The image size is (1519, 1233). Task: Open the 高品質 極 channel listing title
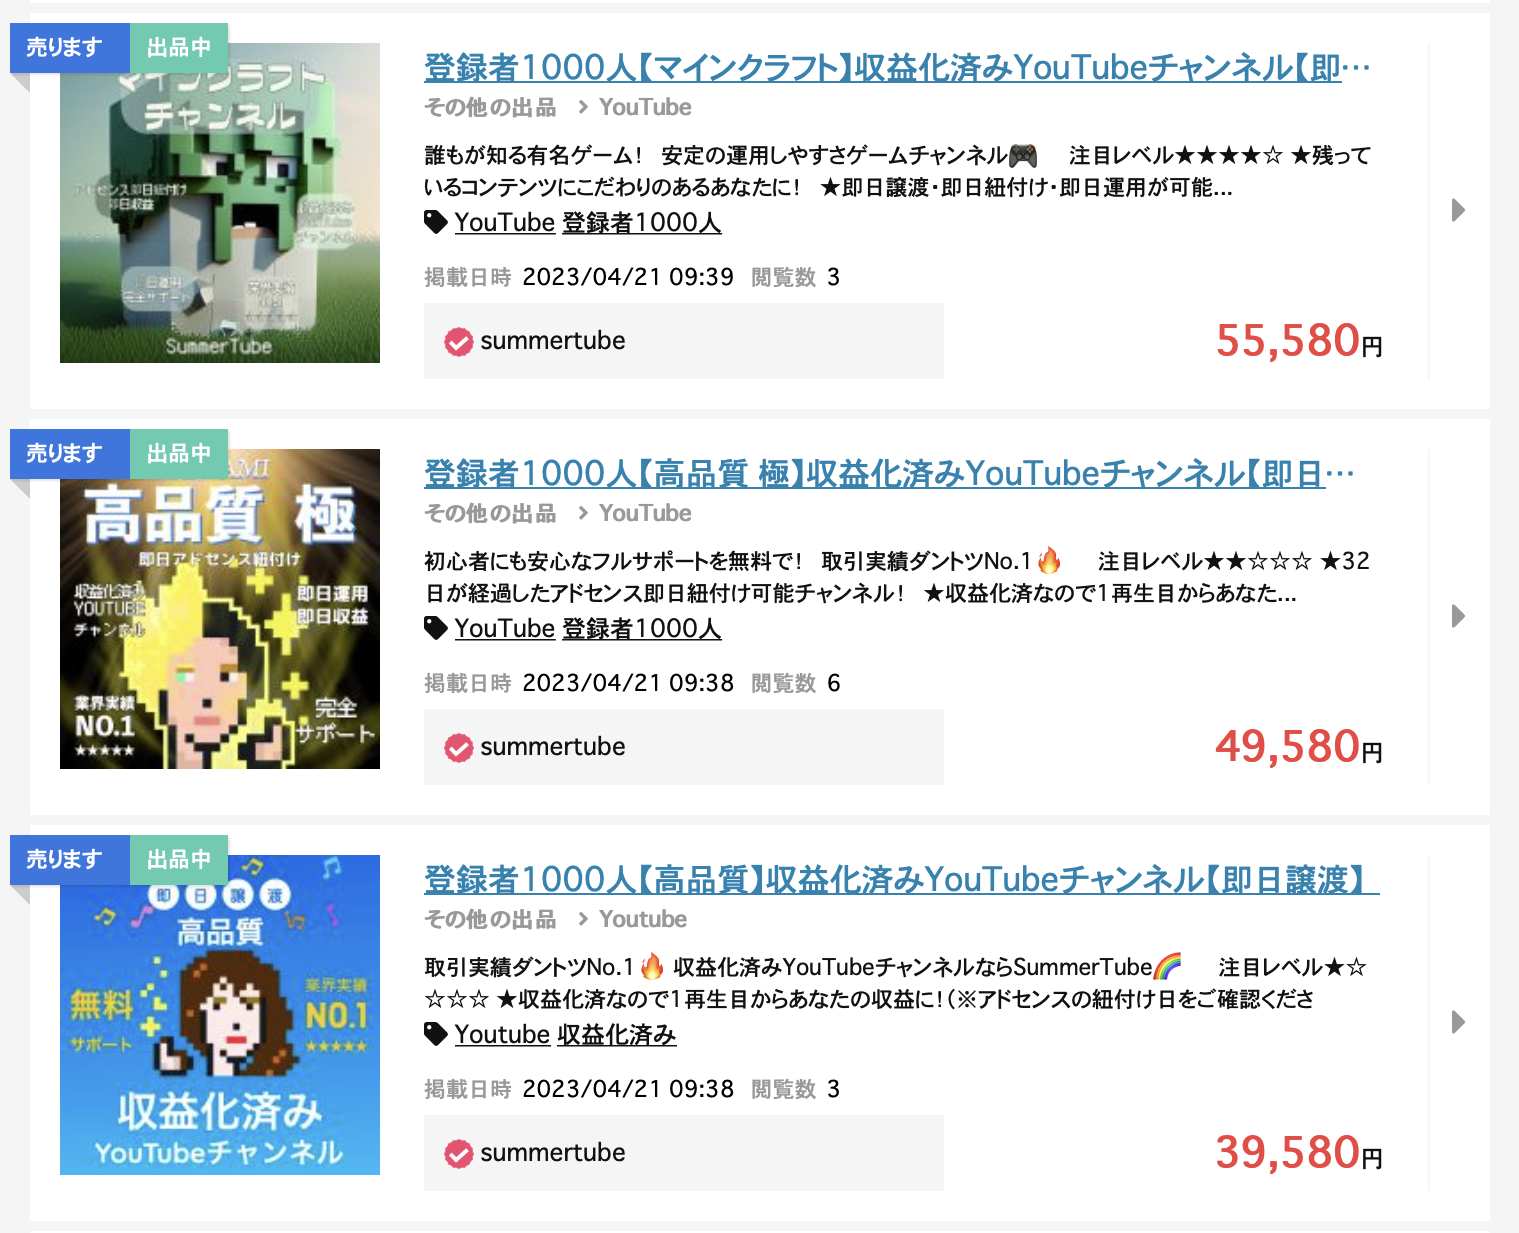[x=889, y=474]
